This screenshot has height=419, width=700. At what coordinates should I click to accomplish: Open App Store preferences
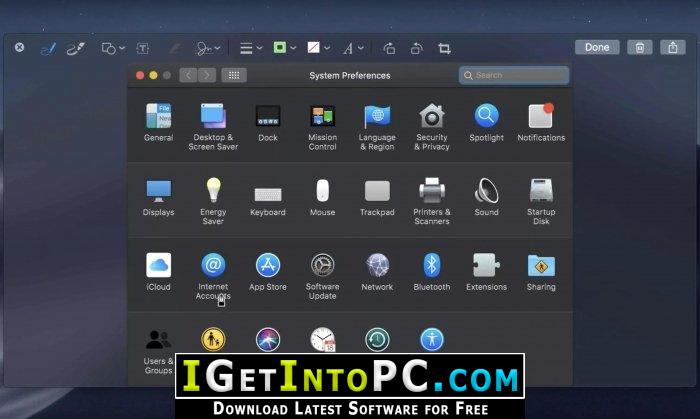pos(268,272)
